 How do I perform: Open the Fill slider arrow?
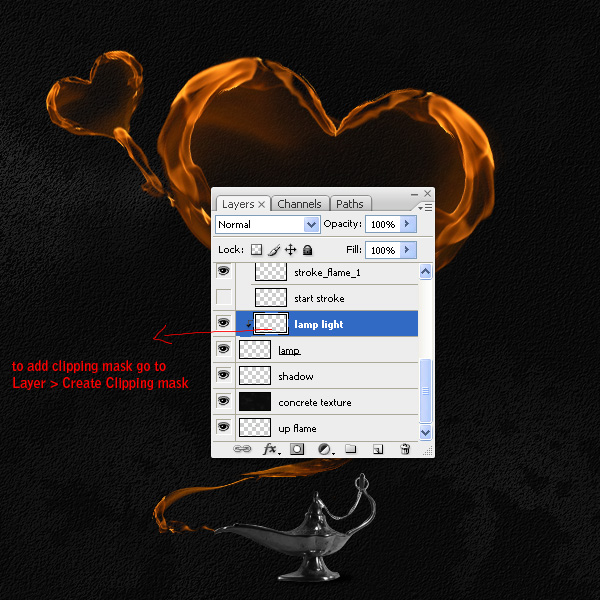[408, 250]
